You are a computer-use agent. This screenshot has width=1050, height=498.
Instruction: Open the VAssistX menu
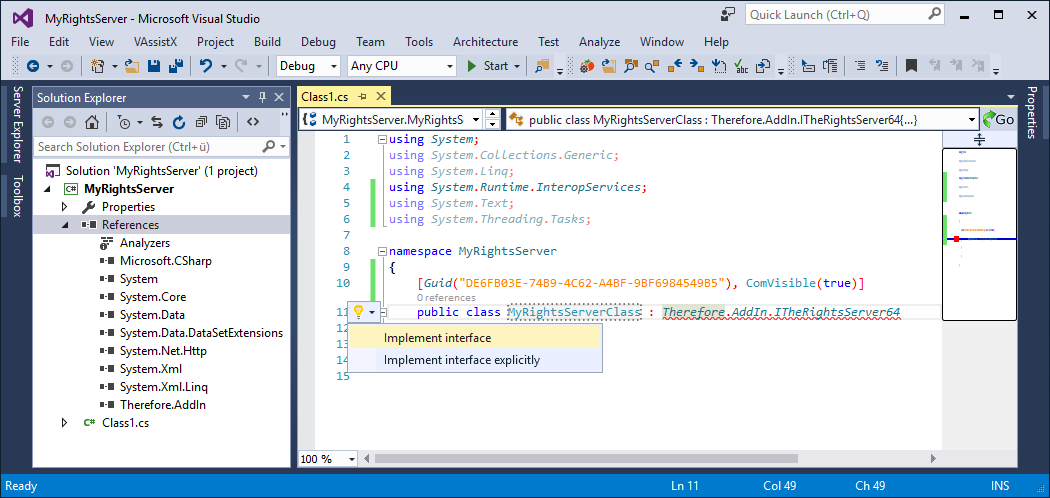[x=155, y=42]
